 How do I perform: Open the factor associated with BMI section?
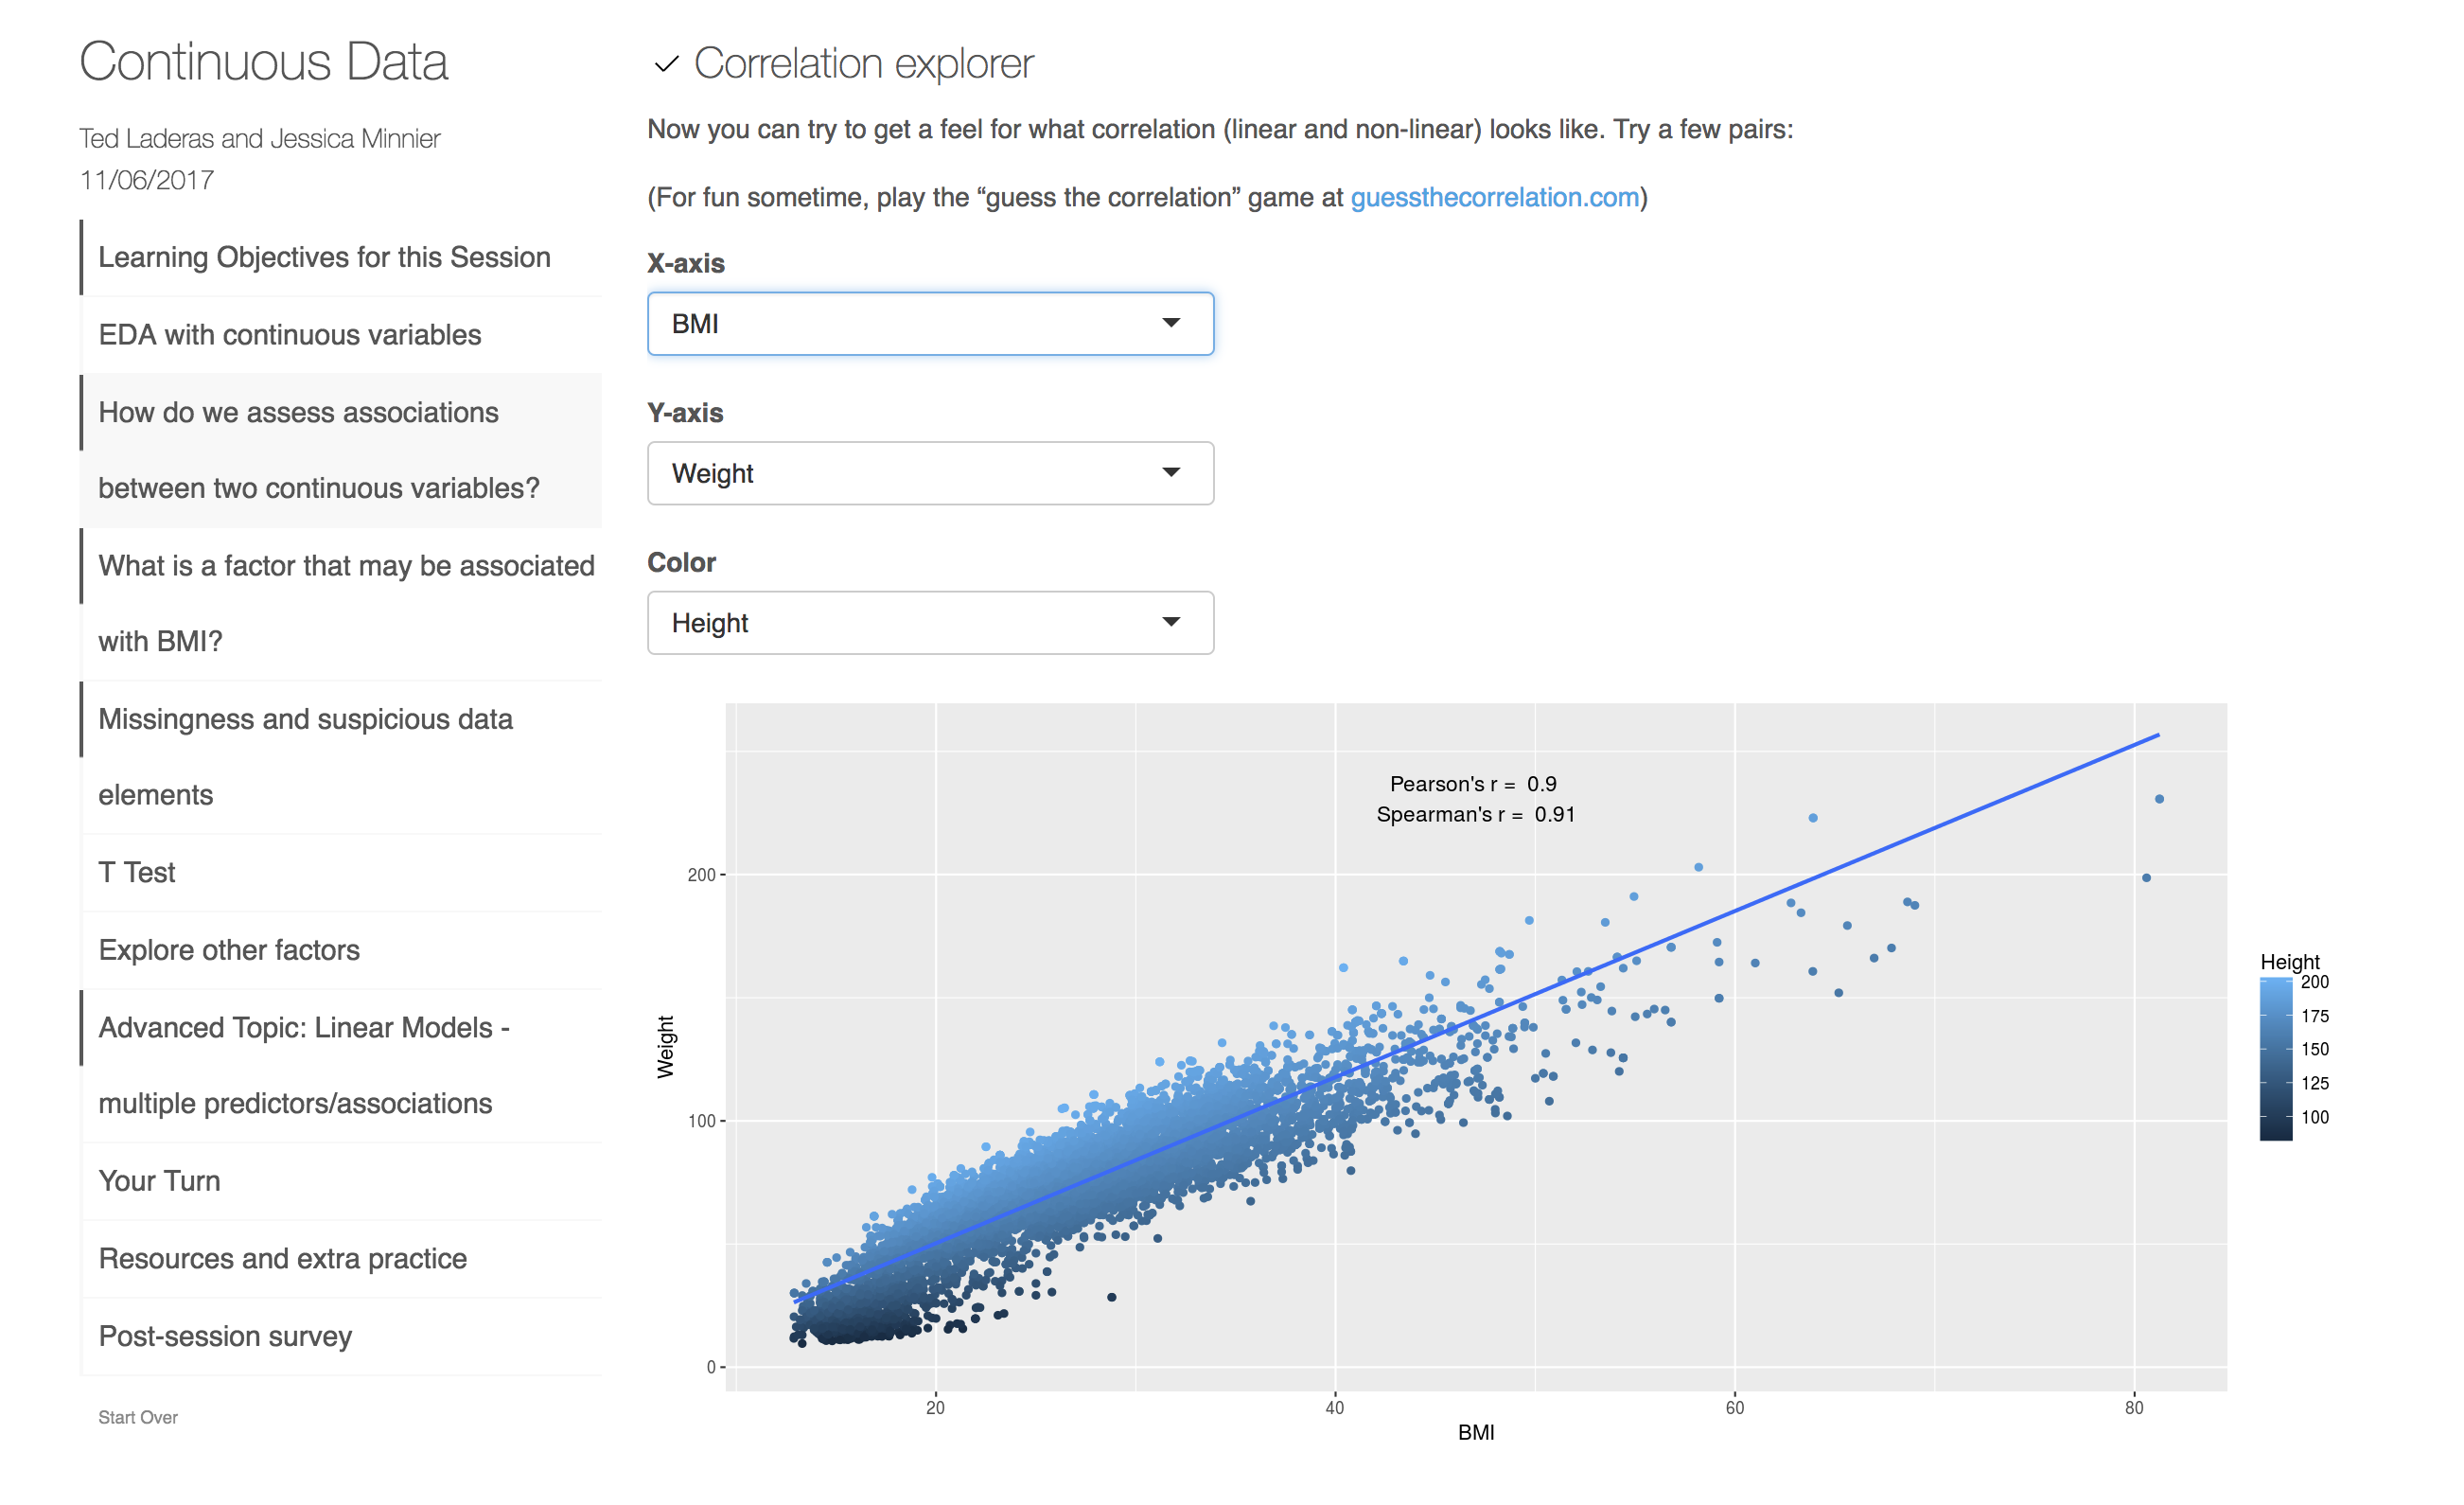pos(341,604)
